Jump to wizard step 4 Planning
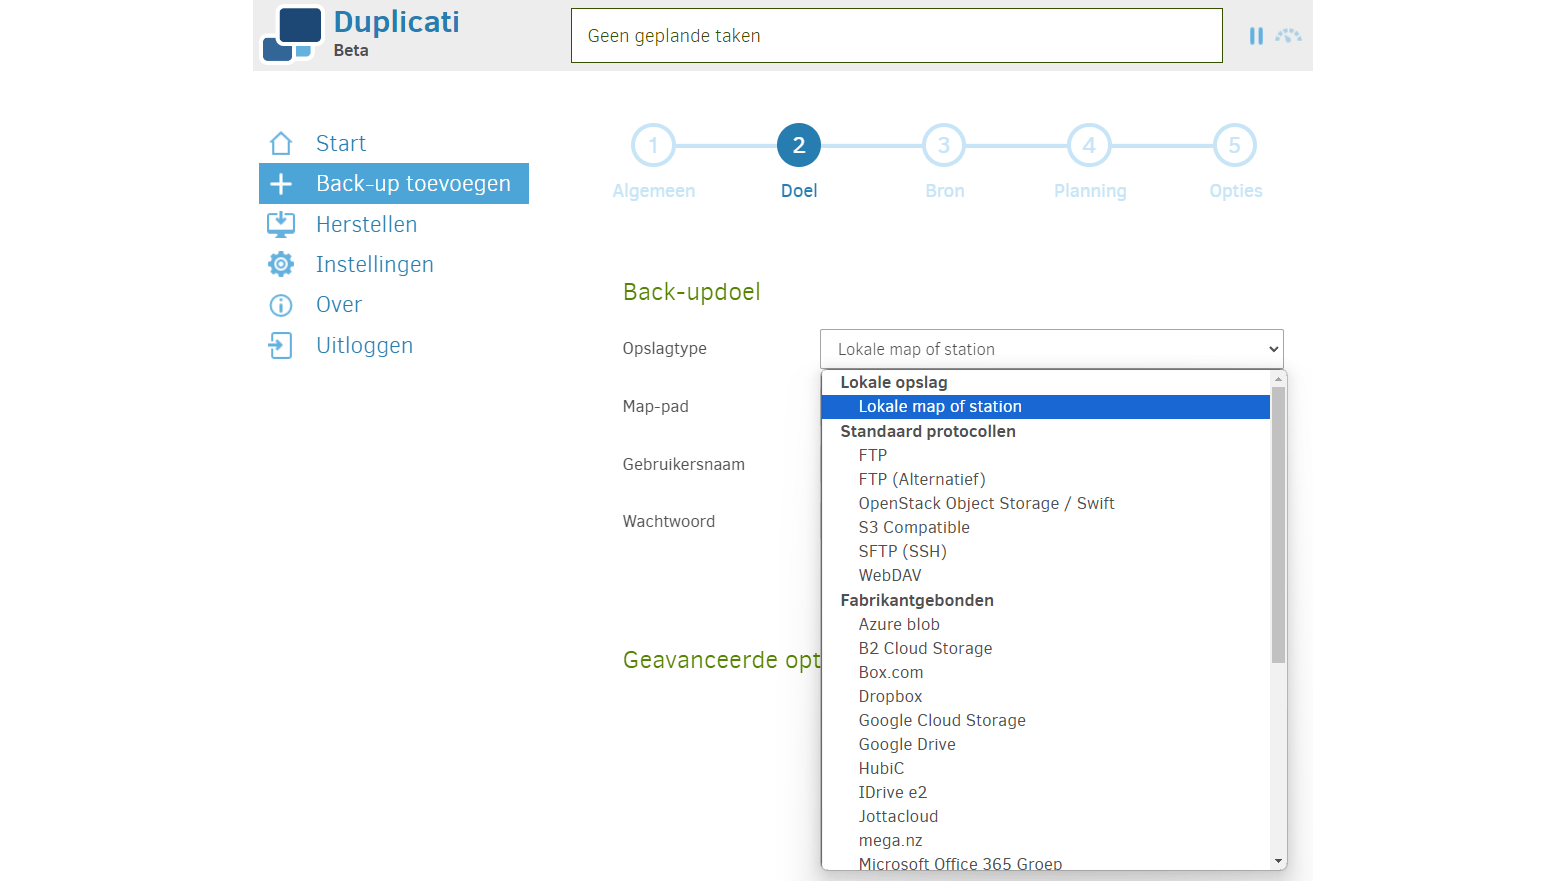The width and height of the screenshot is (1566, 881). point(1089,146)
